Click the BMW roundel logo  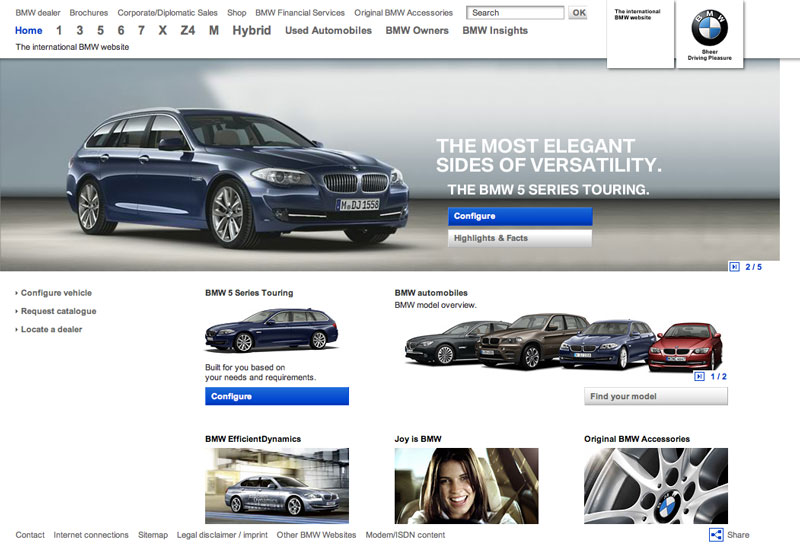[x=709, y=28]
